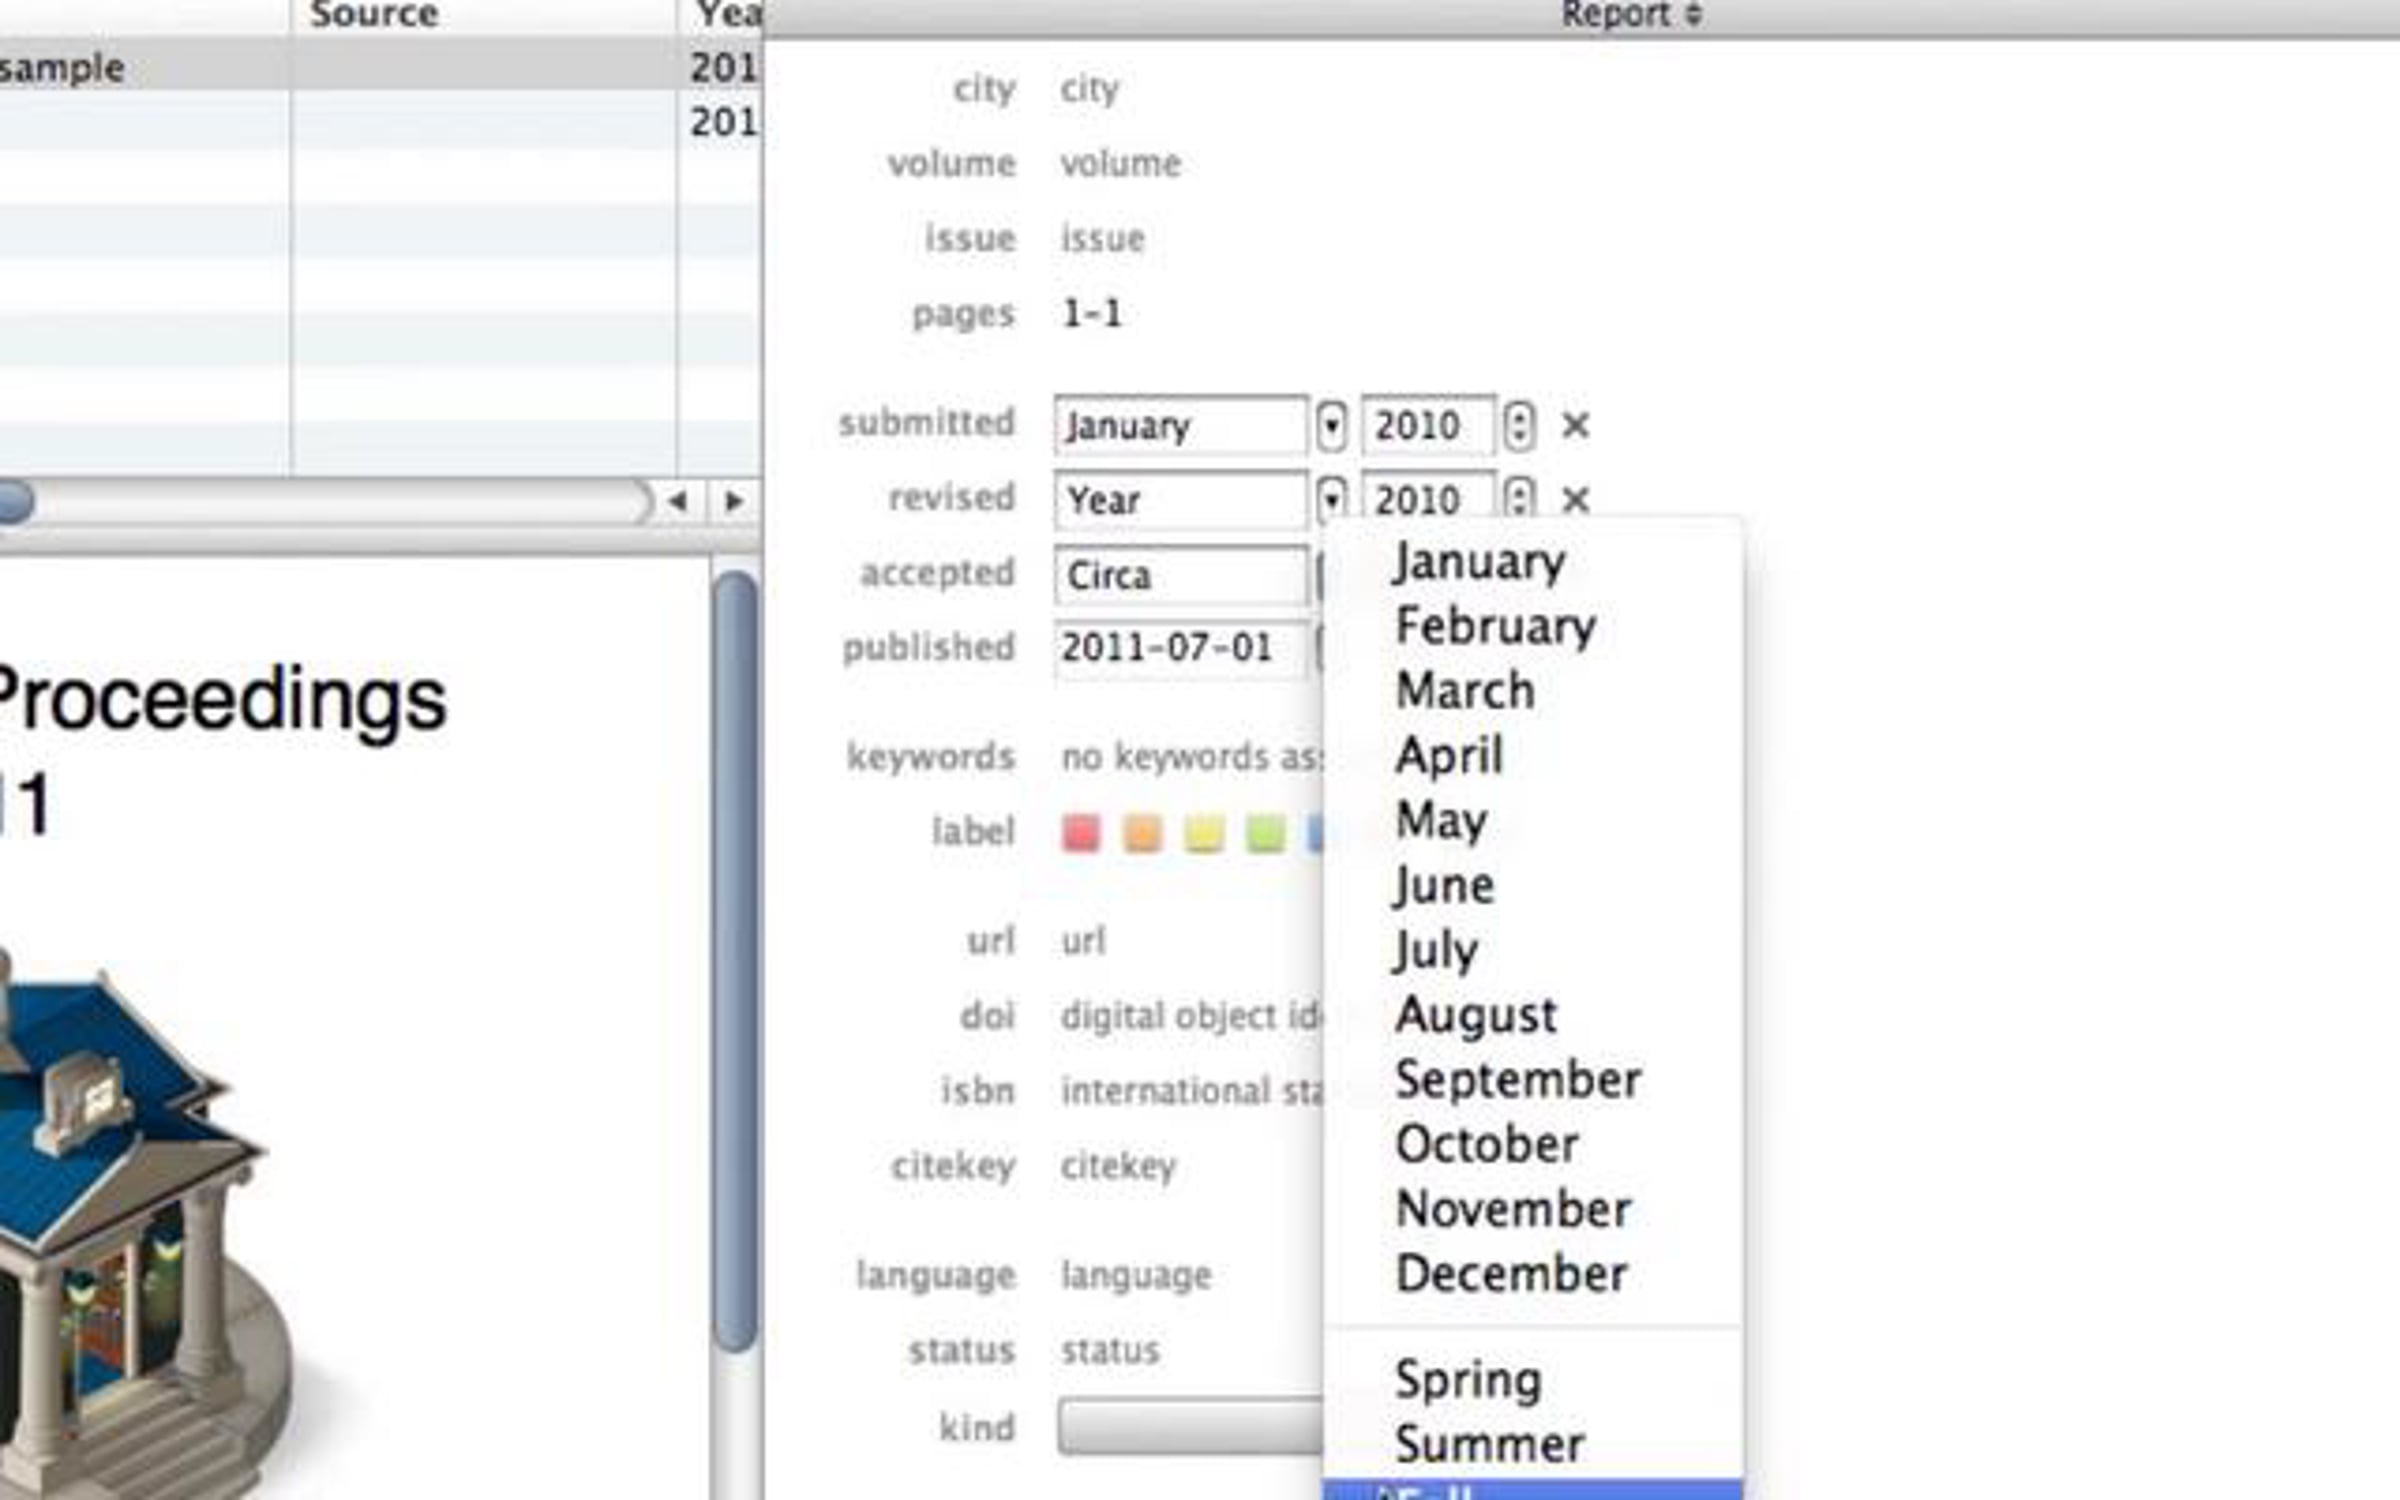The width and height of the screenshot is (2400, 1500).
Task: Open the Report type popup
Action: coord(1630,14)
